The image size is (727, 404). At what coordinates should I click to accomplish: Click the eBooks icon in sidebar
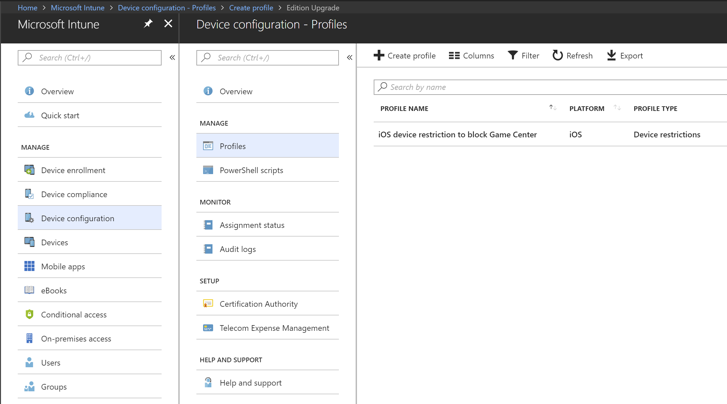tap(29, 290)
